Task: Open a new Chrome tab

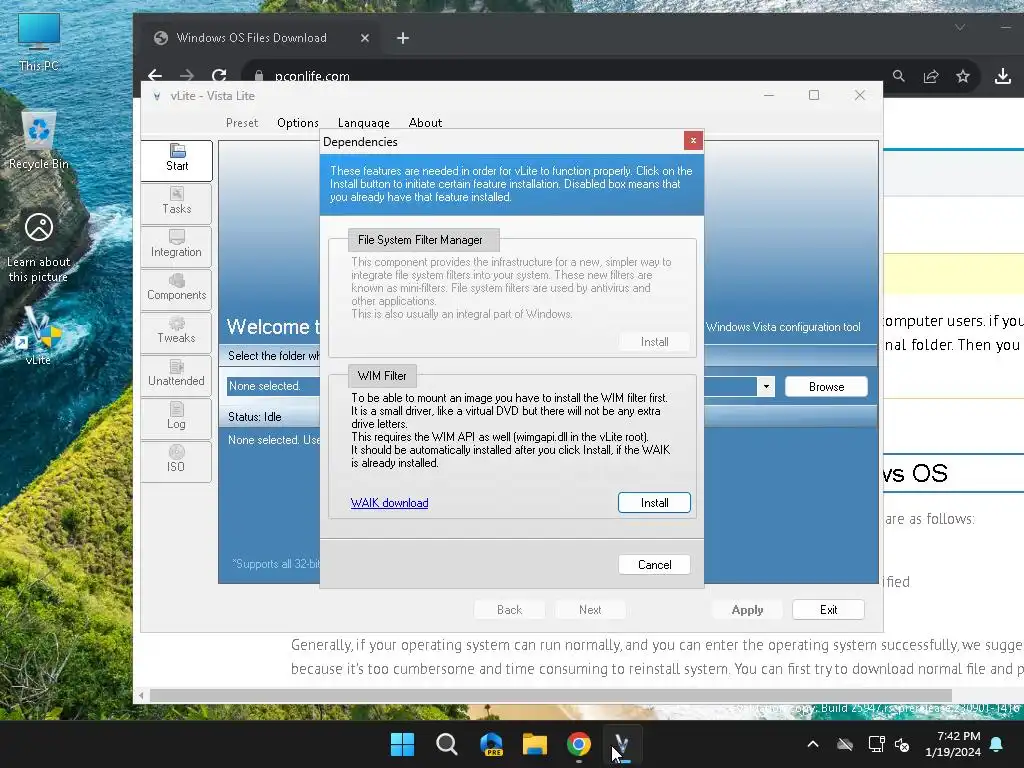Action: (403, 38)
